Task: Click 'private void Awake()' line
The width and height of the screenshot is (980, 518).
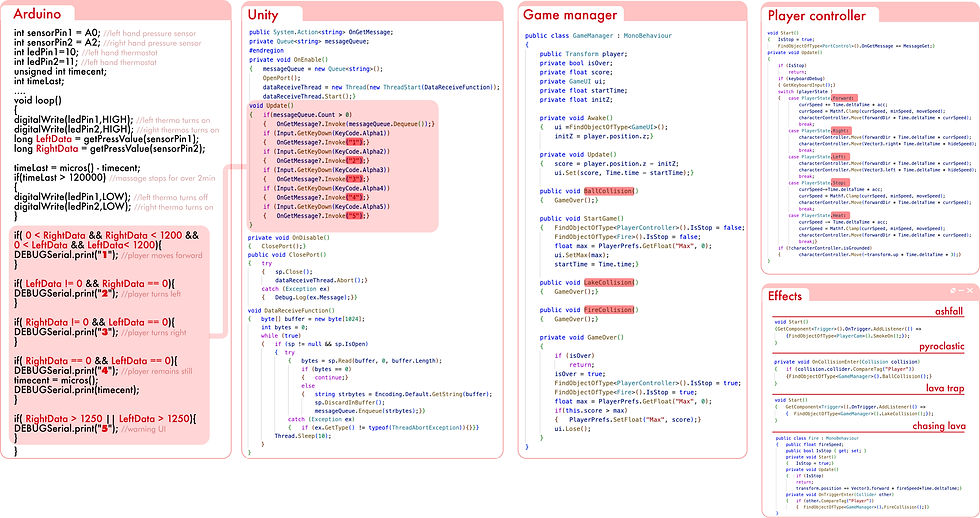Action: click(576, 118)
